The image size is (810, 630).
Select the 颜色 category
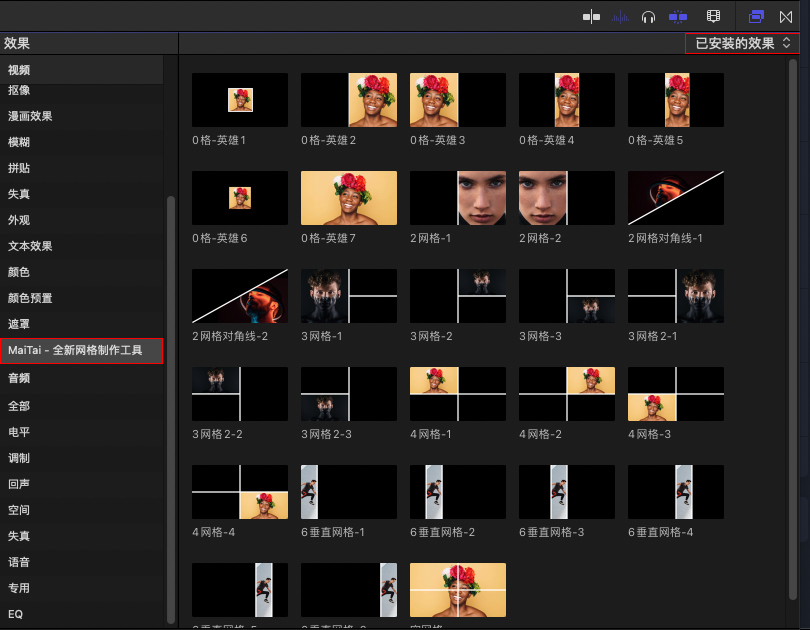pos(82,272)
